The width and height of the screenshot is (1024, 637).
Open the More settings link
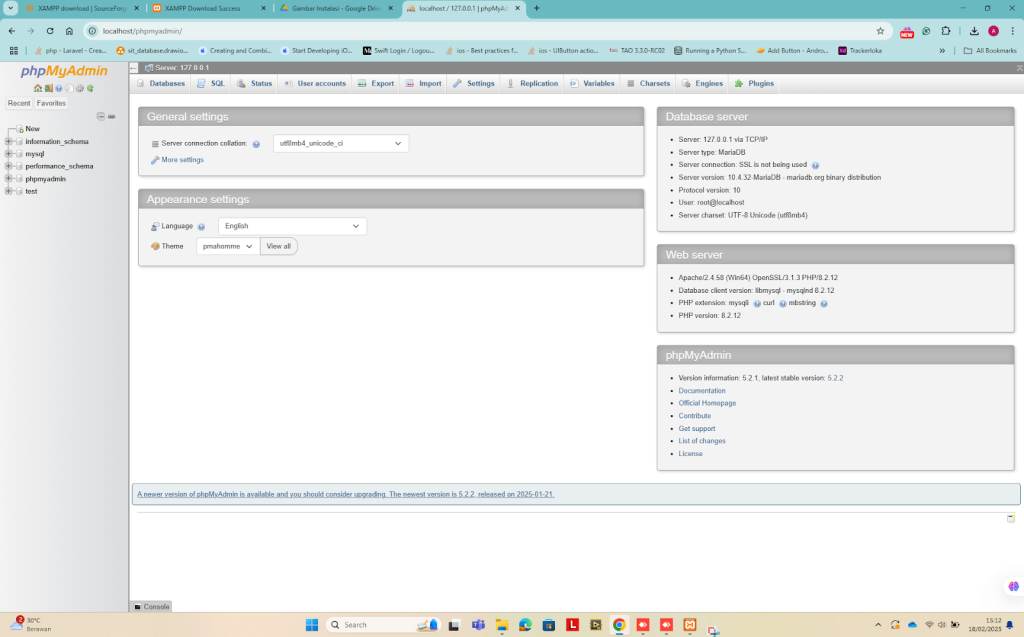pyautogui.click(x=182, y=160)
